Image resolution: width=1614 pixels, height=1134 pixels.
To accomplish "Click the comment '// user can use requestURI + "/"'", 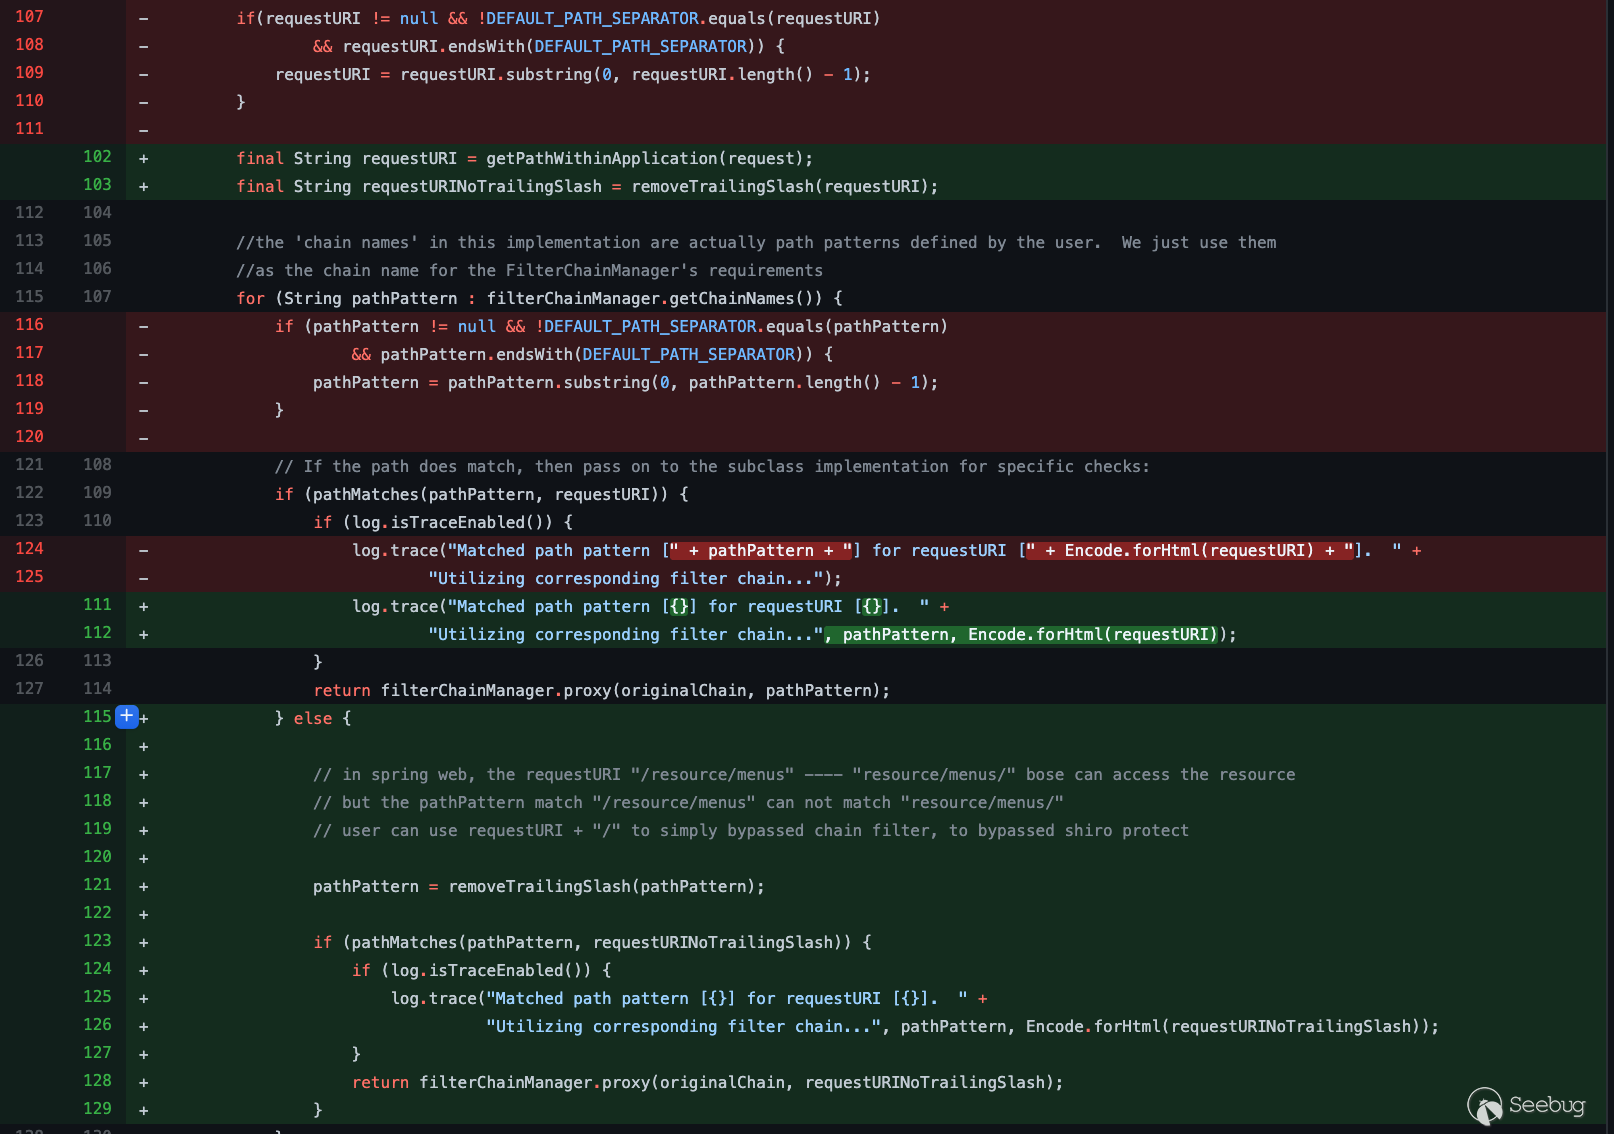I will click(x=751, y=830).
